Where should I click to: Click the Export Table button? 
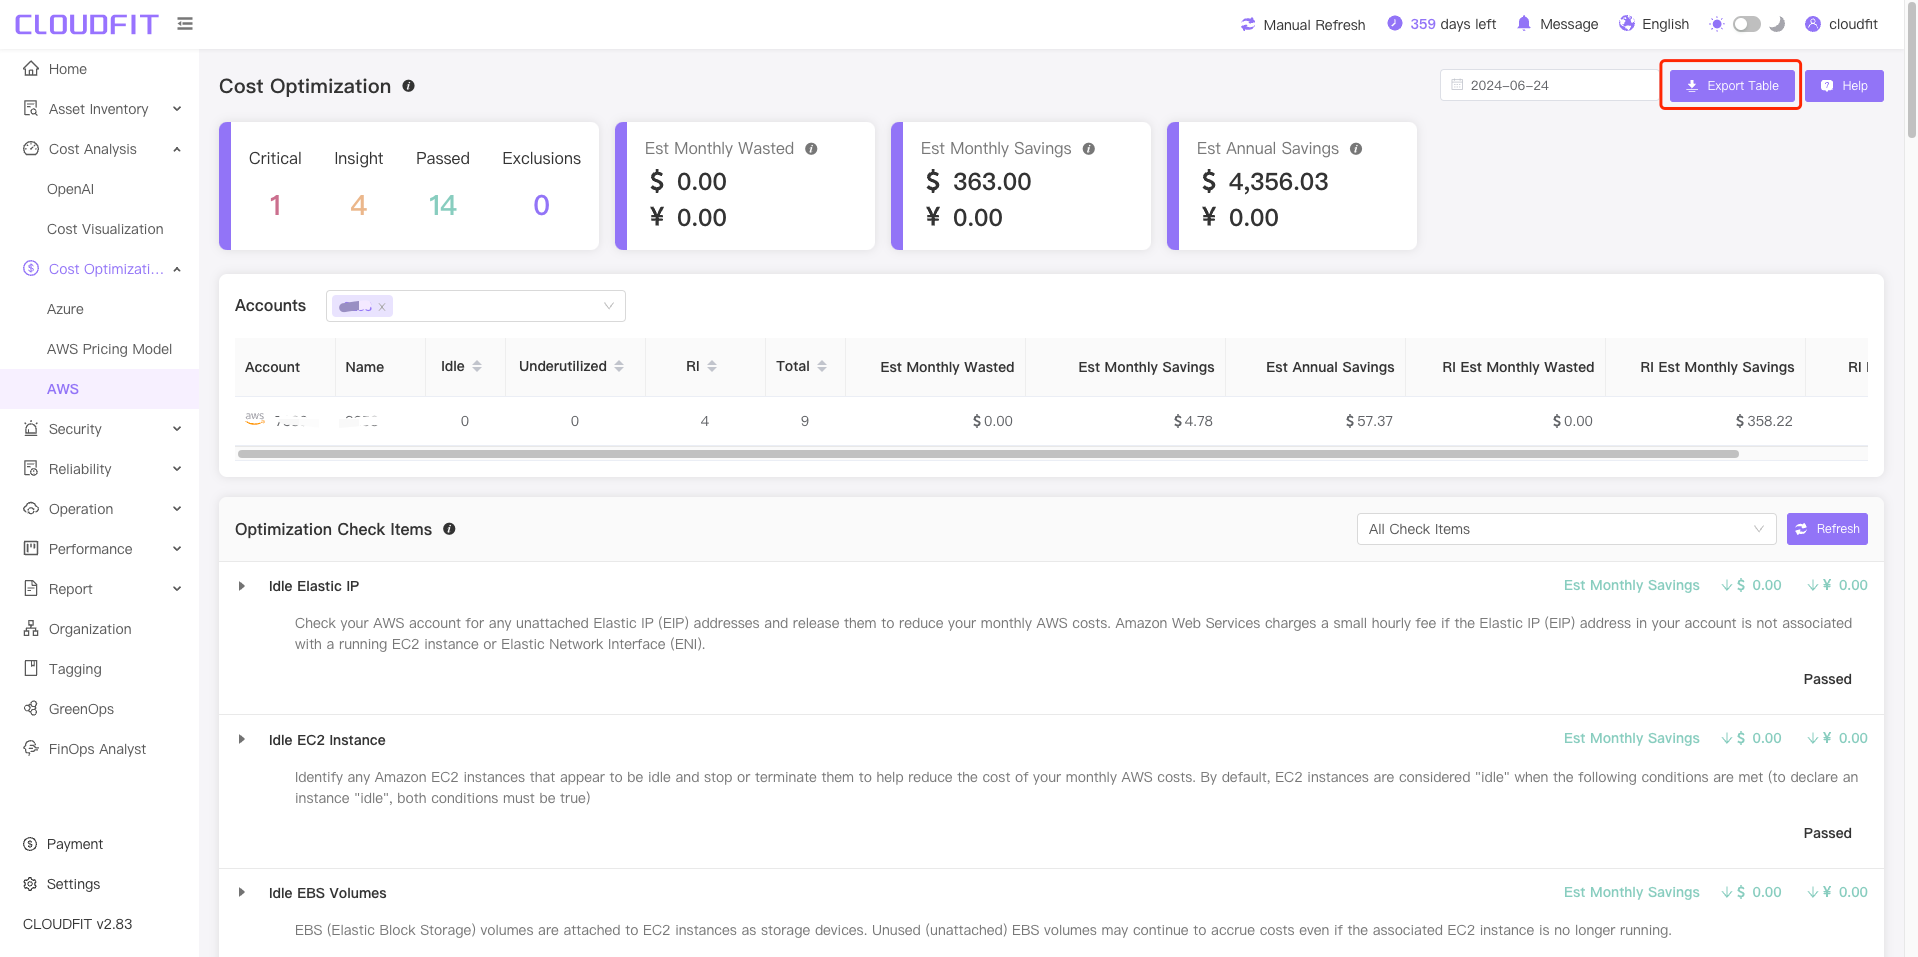(1732, 86)
